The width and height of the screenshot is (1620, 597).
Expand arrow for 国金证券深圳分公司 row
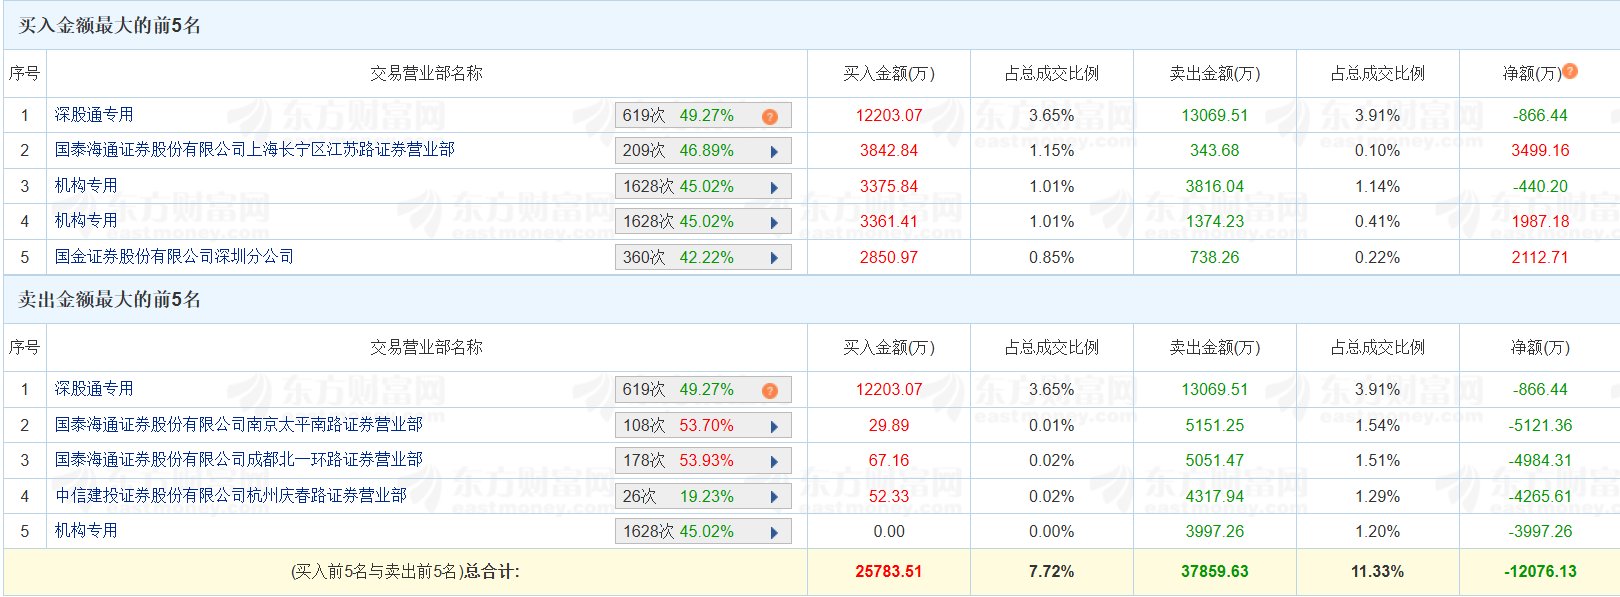[x=774, y=258]
